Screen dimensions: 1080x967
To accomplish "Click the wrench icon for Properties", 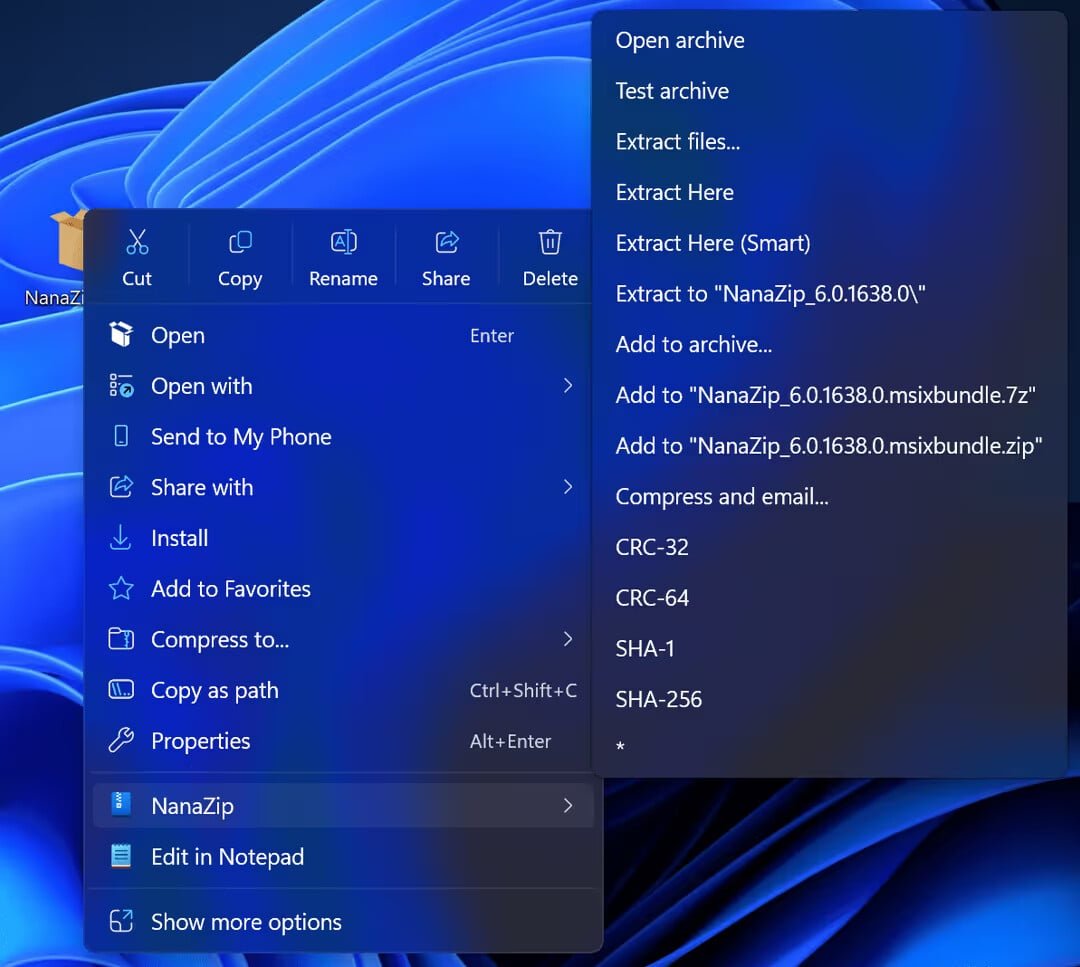I will pyautogui.click(x=121, y=740).
